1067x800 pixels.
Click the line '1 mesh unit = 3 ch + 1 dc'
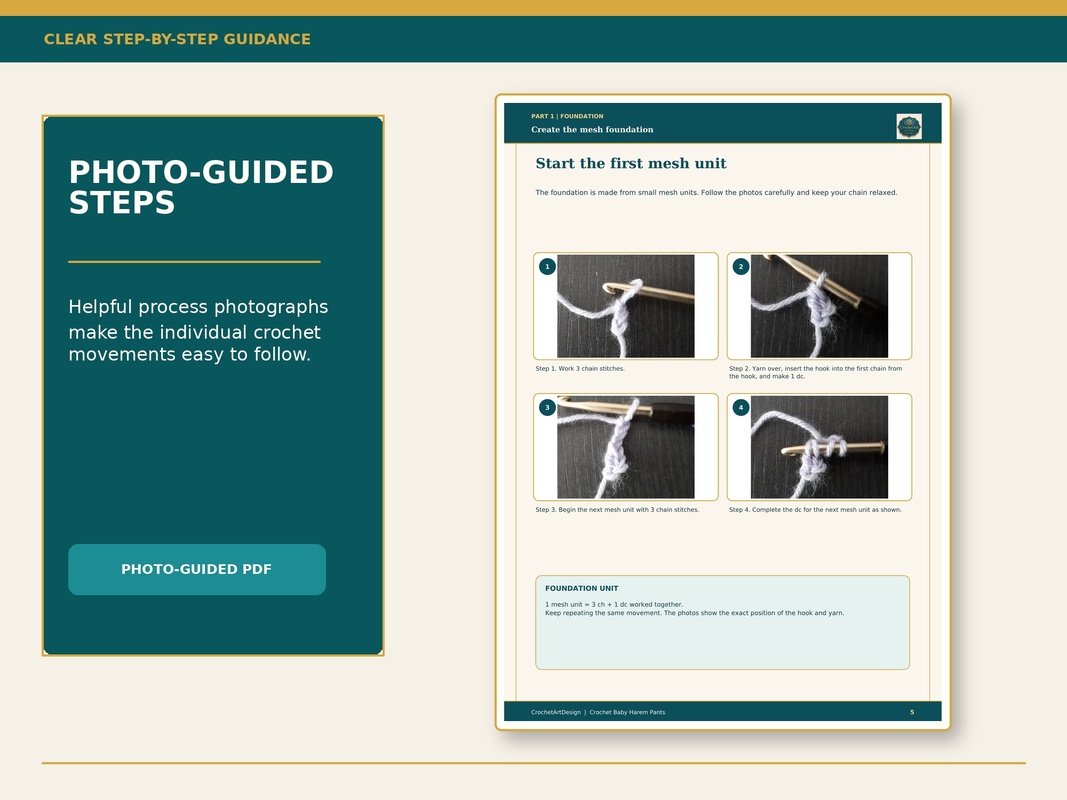614,604
